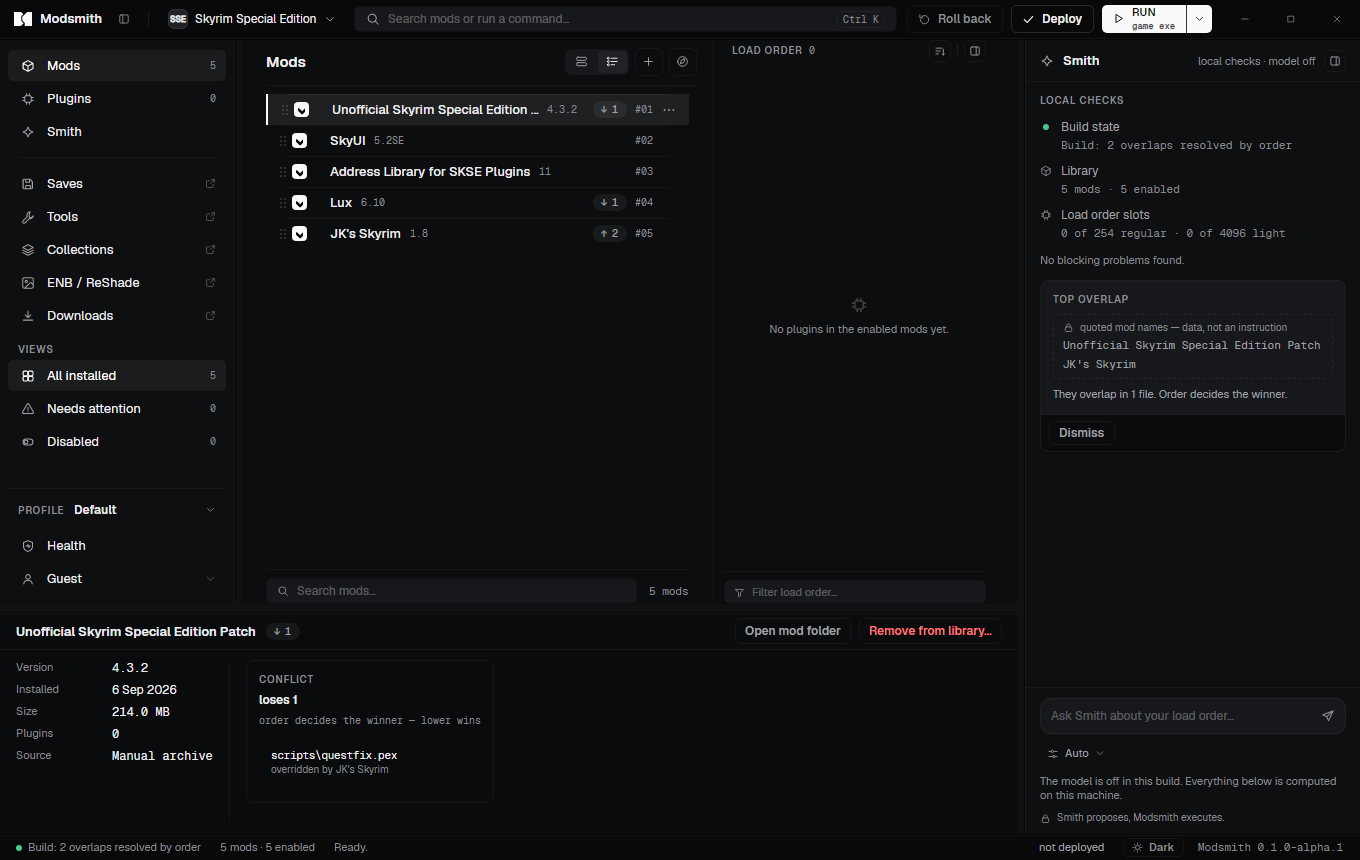This screenshot has width=1360, height=860.
Task: Click Open mod folder button
Action: tap(793, 631)
